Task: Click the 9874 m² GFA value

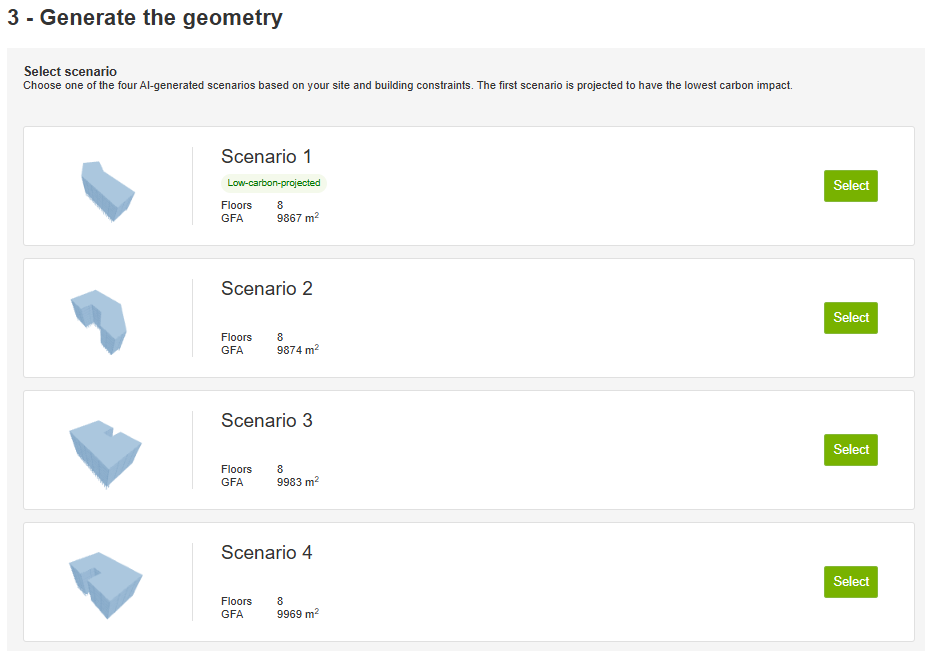Action: (x=297, y=350)
